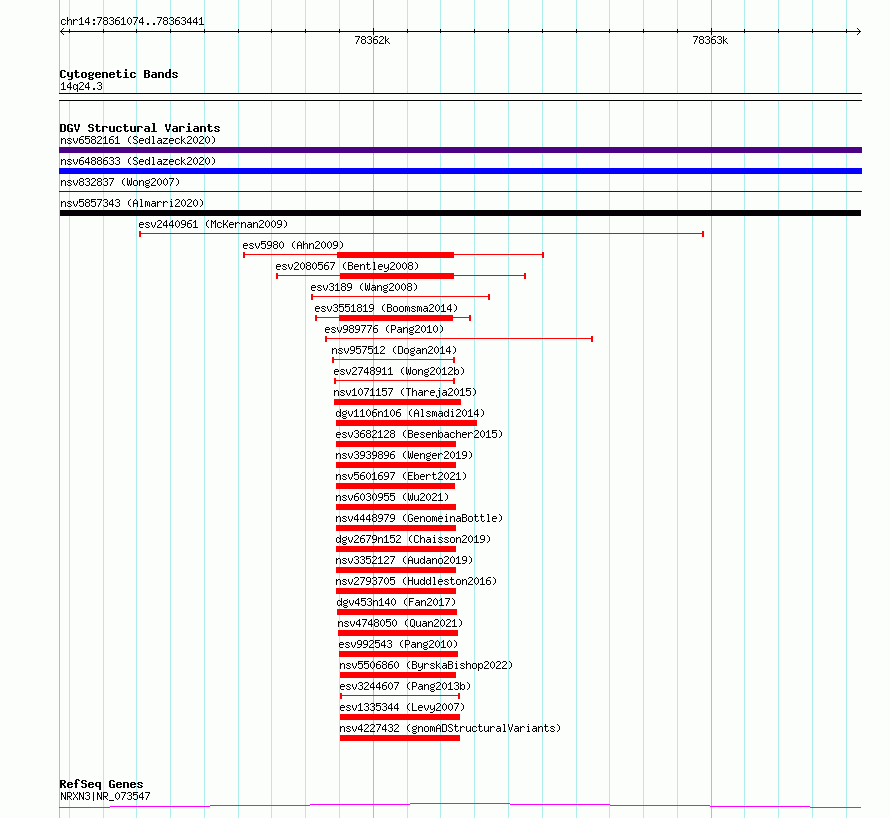Open variant esv3551819 (Boomsma2014)
This screenshot has height=818, width=890.
[x=386, y=308]
